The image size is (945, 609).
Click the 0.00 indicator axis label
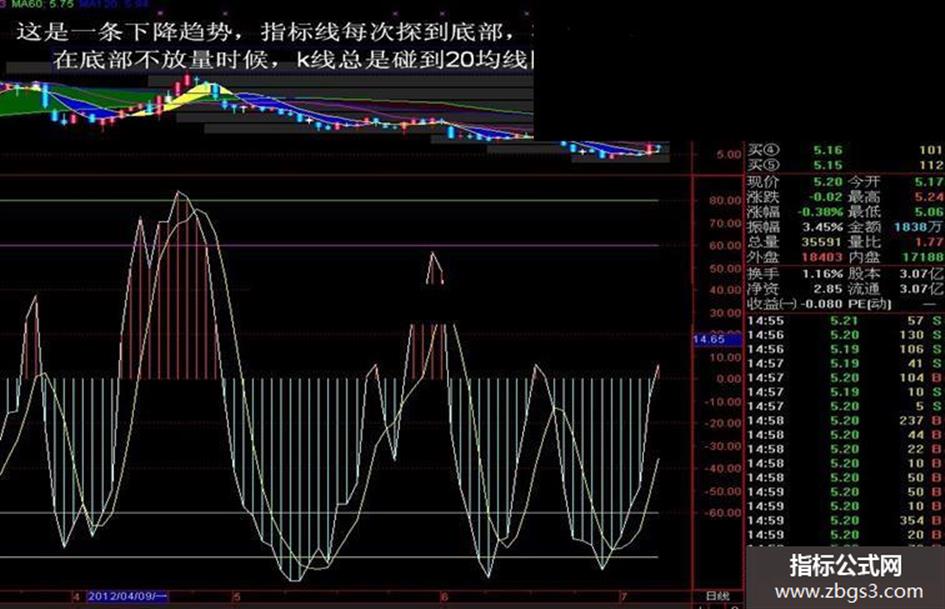(x=729, y=379)
